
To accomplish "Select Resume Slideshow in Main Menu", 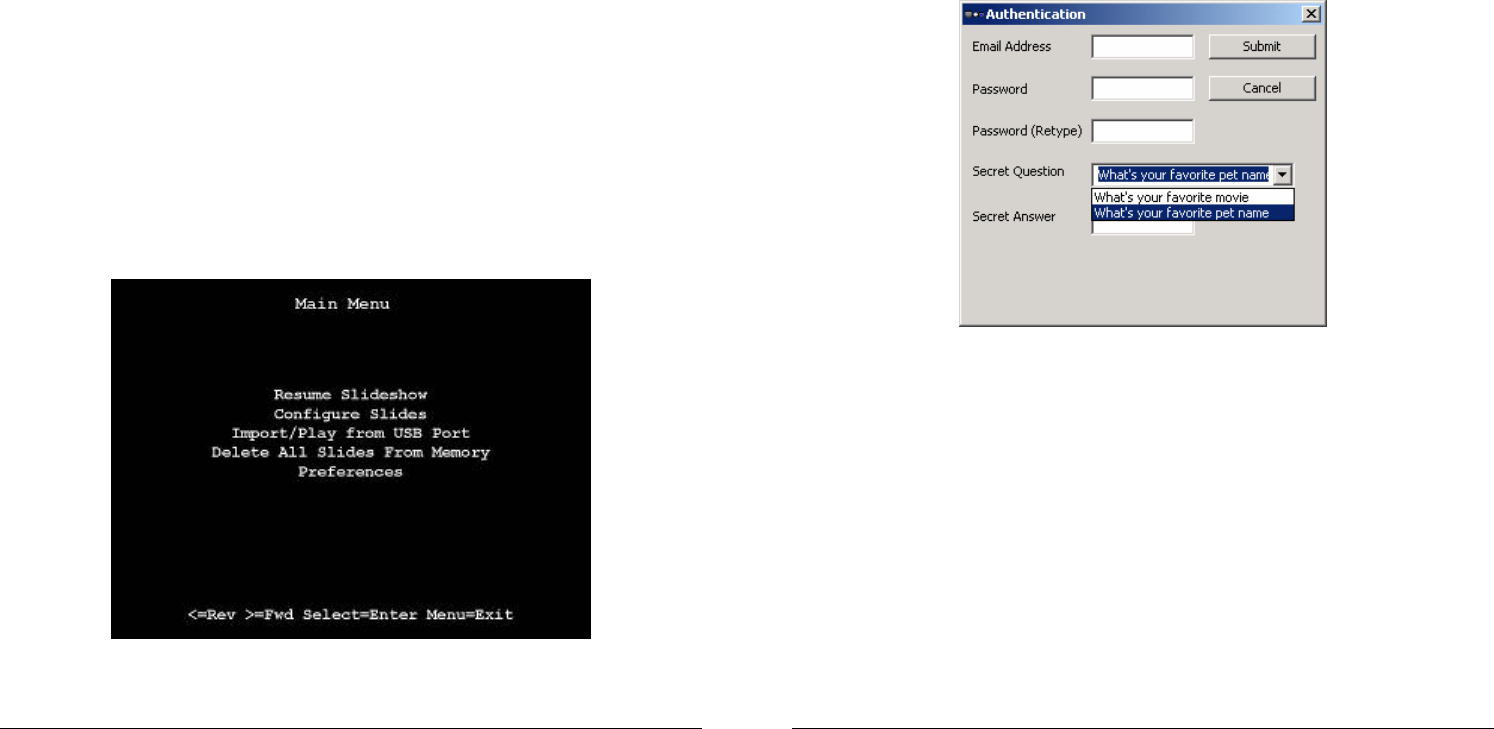I will coord(351,394).
